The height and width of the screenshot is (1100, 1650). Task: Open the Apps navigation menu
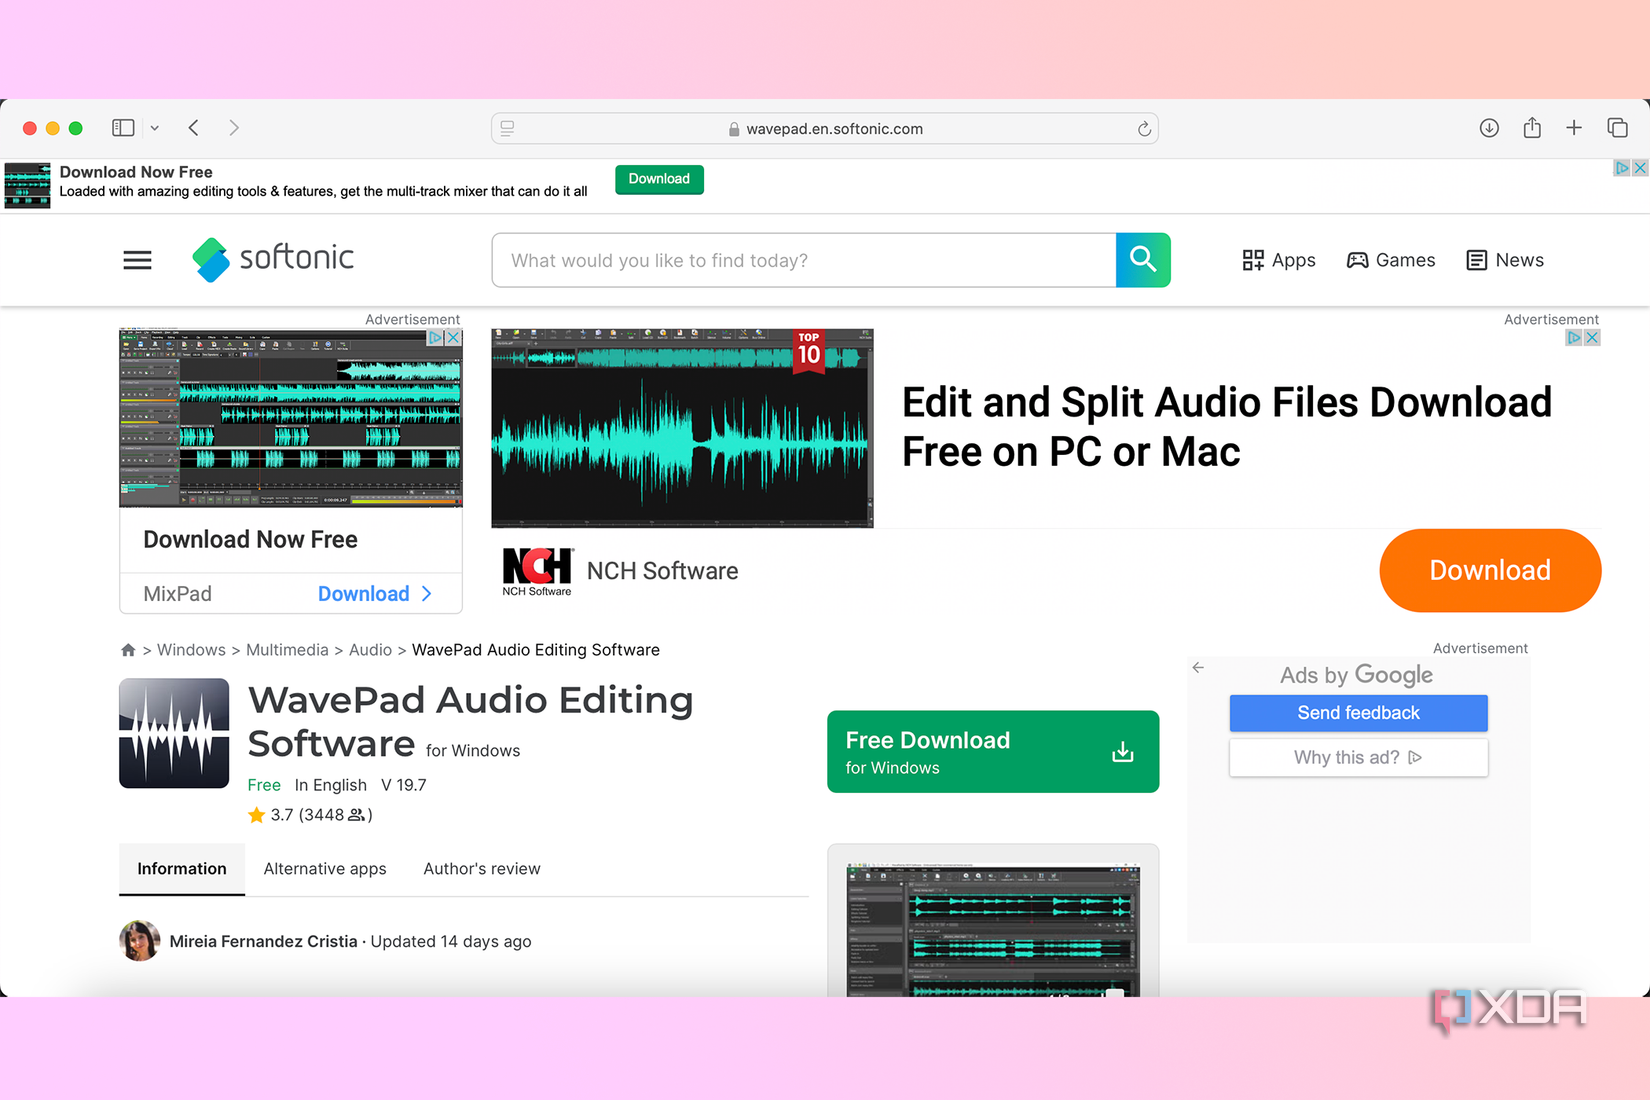(1279, 260)
